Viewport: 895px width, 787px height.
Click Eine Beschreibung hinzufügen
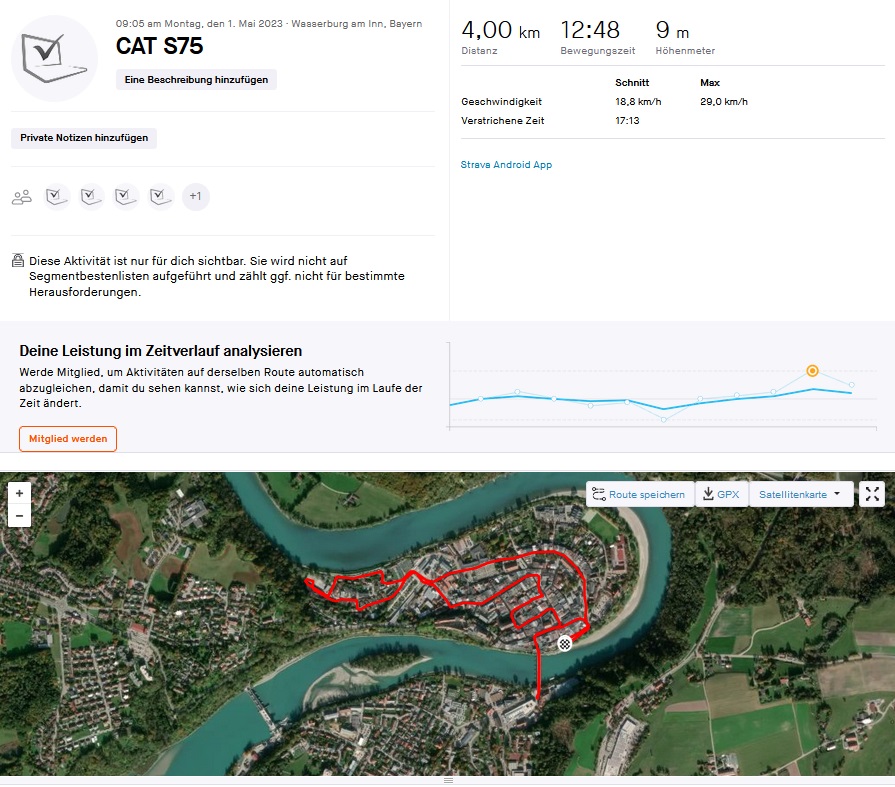[x=196, y=79]
